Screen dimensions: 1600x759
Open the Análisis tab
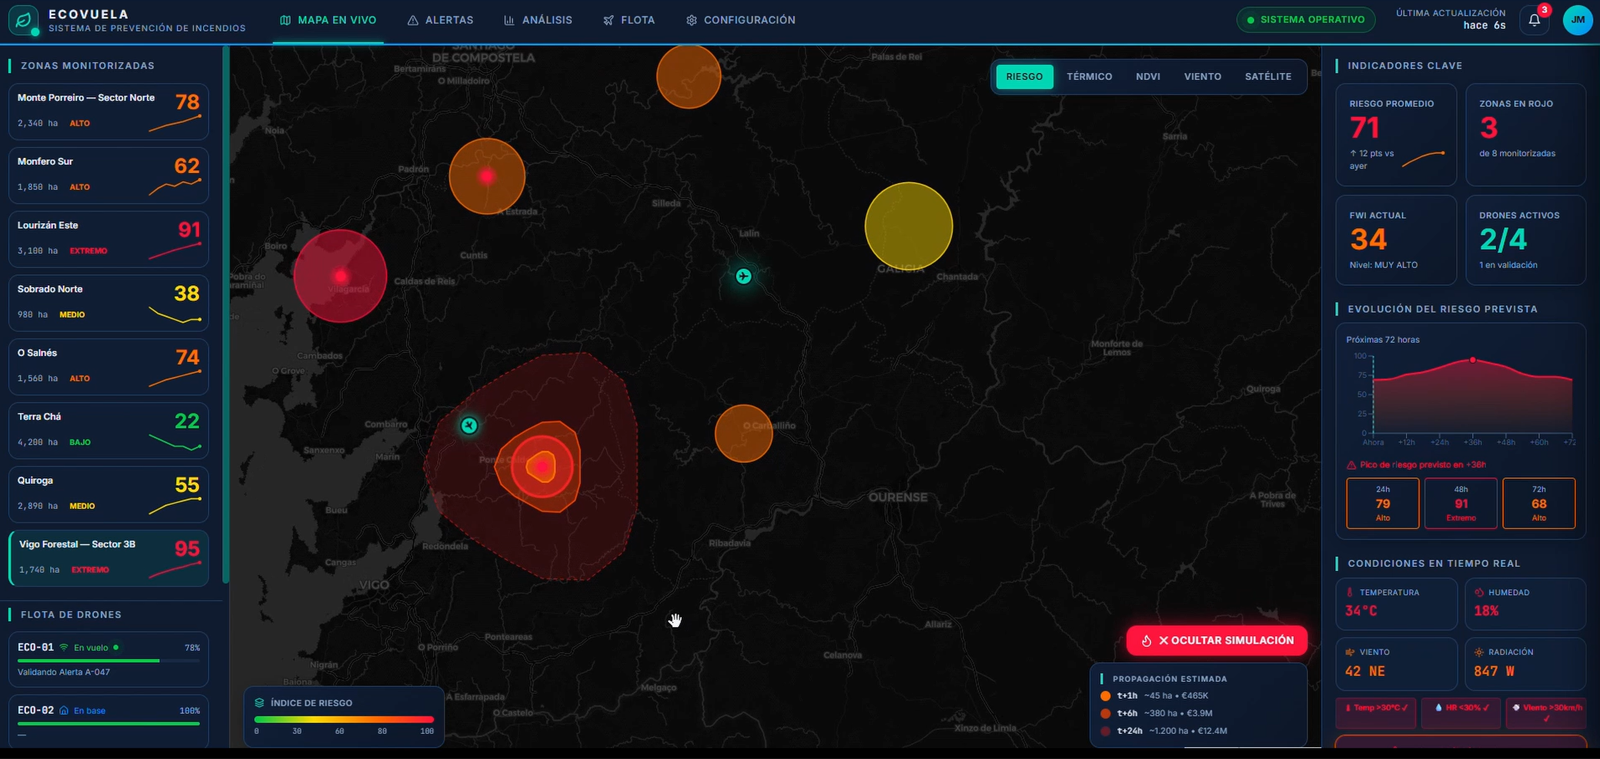[538, 20]
